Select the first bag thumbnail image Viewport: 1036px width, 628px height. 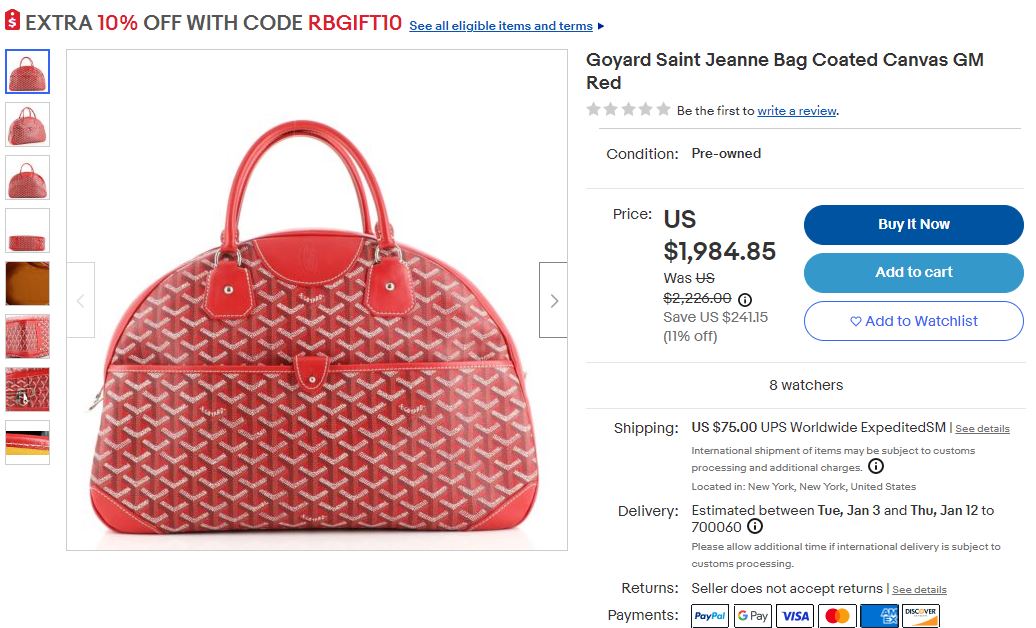point(27,72)
